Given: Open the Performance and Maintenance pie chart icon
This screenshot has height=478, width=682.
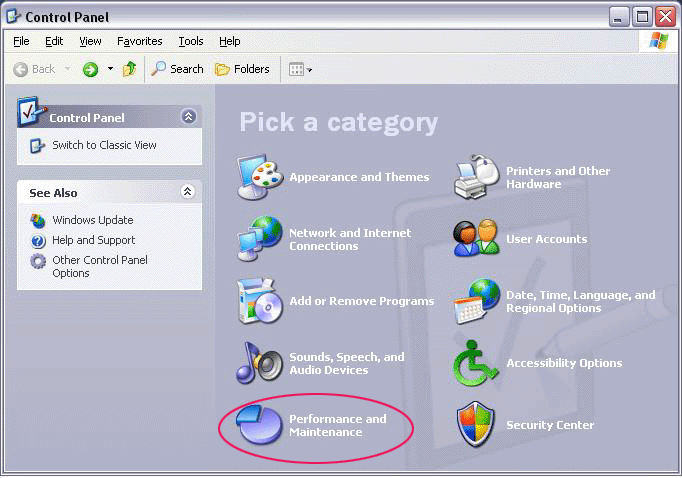Looking at the screenshot, I should pyautogui.click(x=260, y=425).
